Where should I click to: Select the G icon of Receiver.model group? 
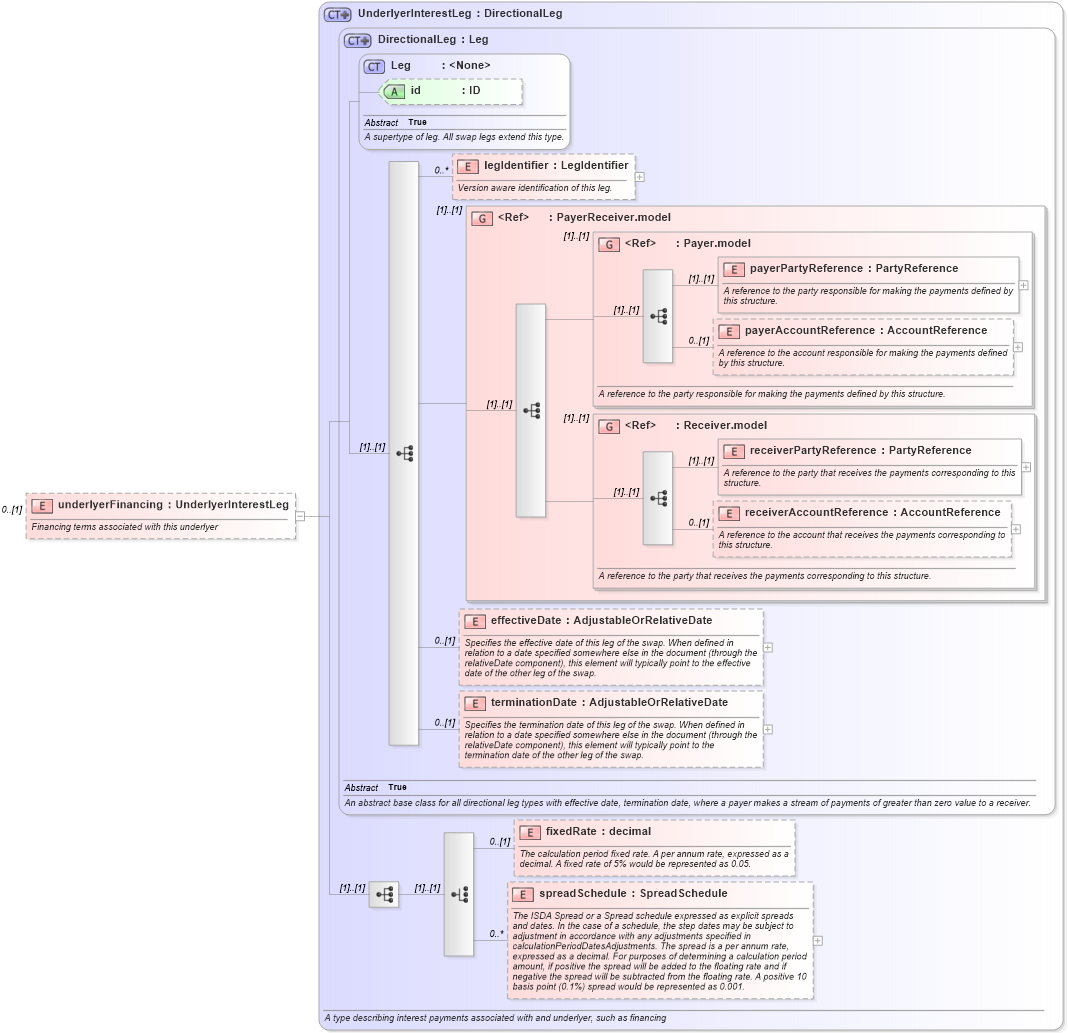click(607, 425)
